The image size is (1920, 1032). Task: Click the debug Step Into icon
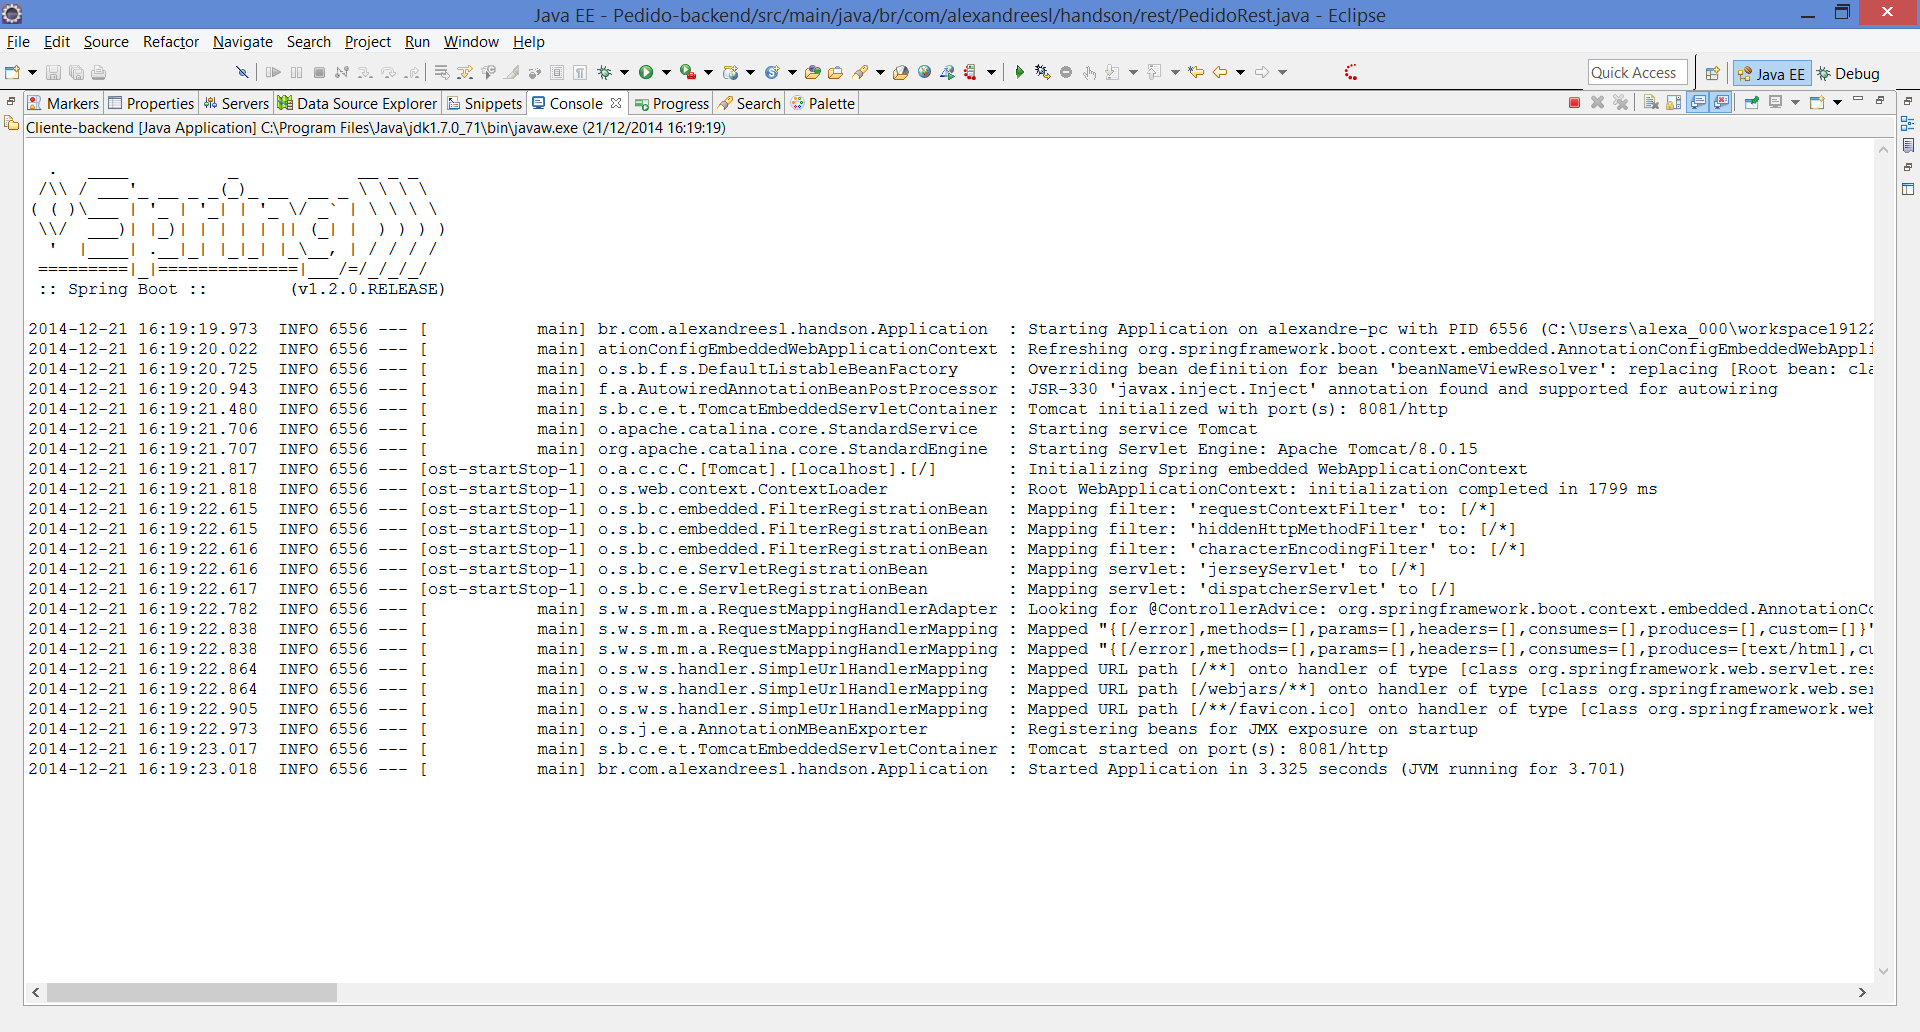click(365, 72)
